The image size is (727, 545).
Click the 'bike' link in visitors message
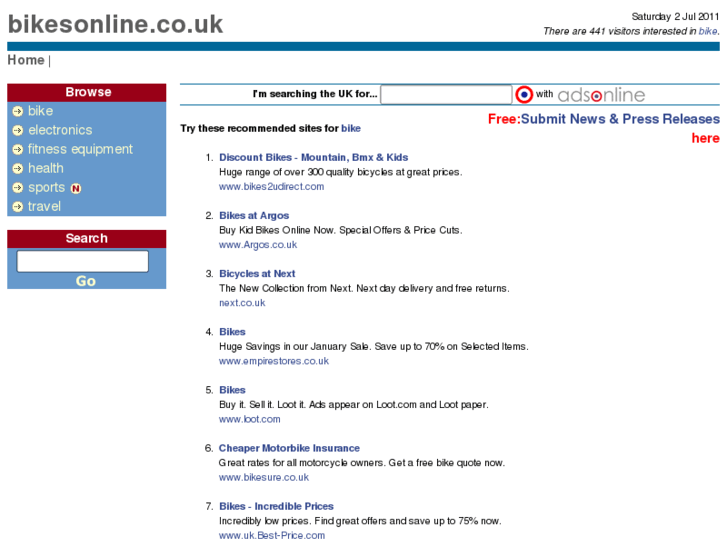point(708,31)
